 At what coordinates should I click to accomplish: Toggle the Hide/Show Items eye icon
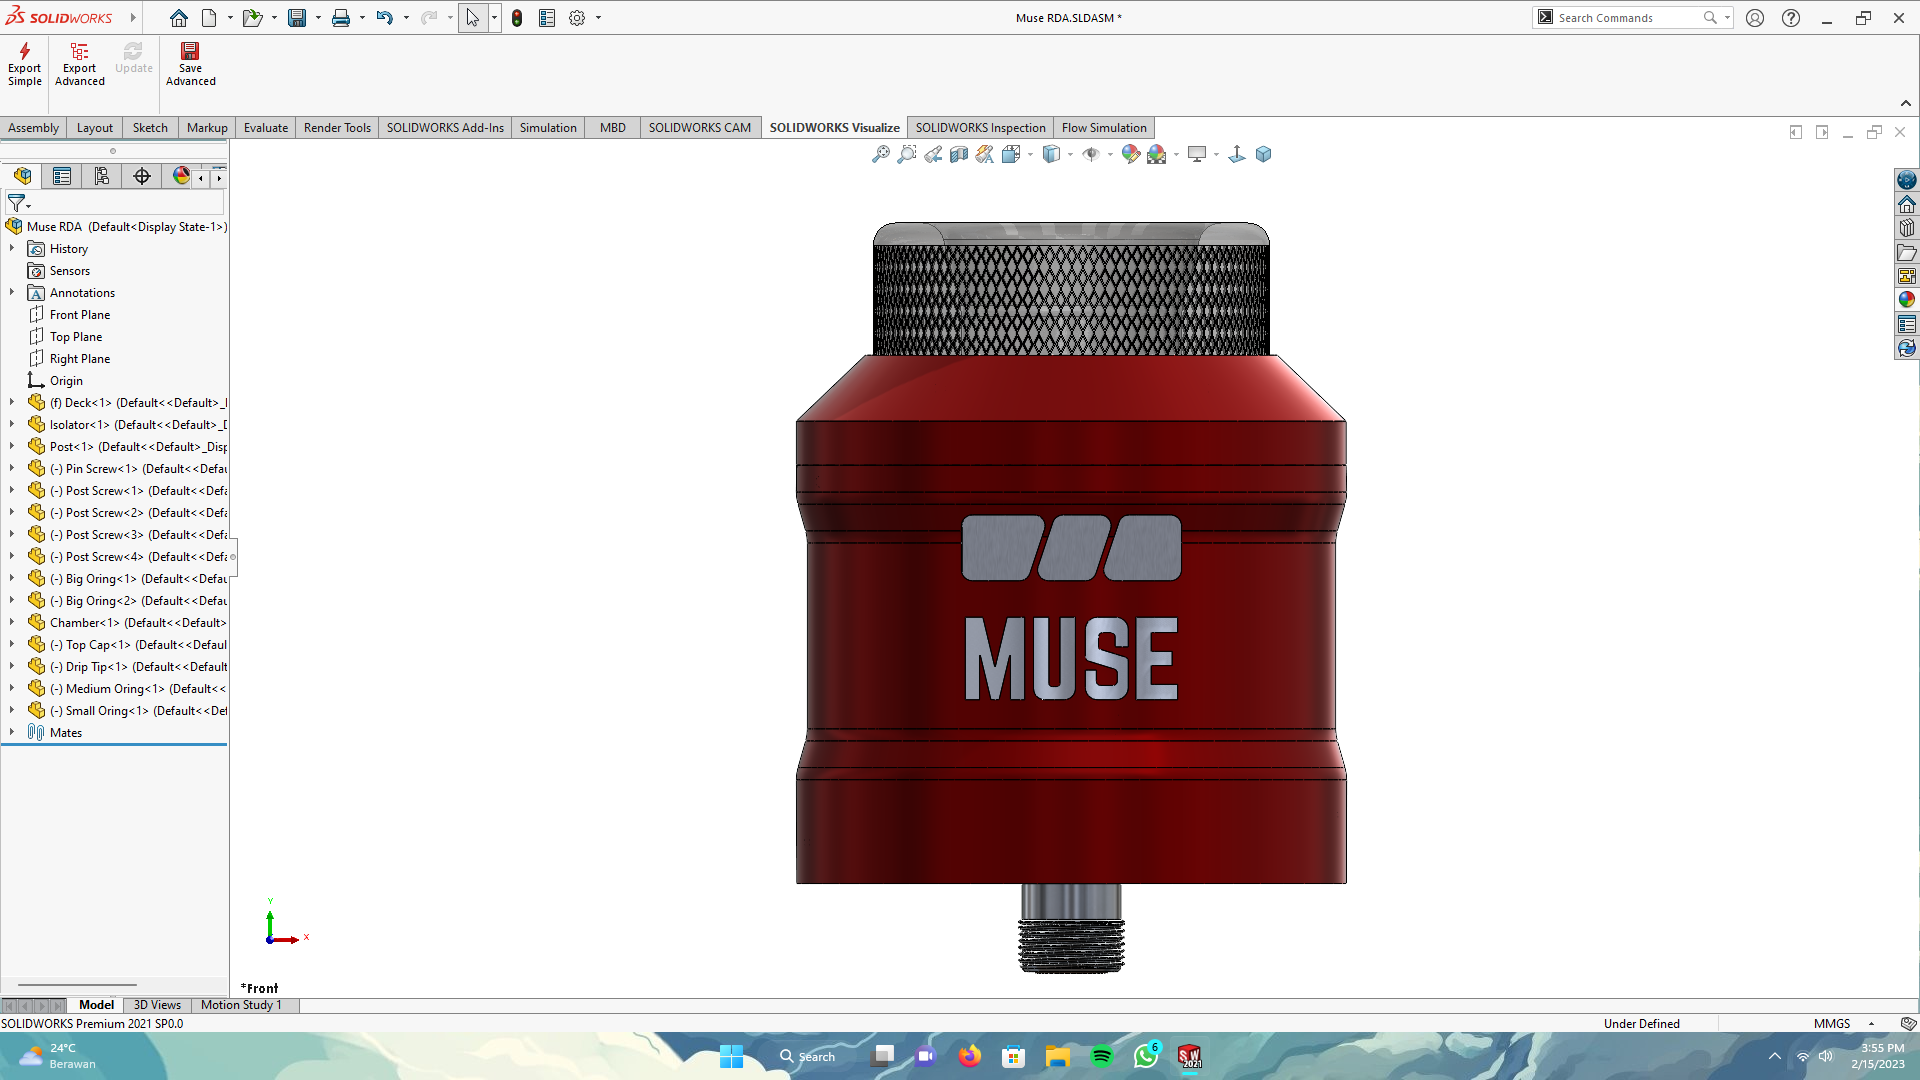[1091, 154]
